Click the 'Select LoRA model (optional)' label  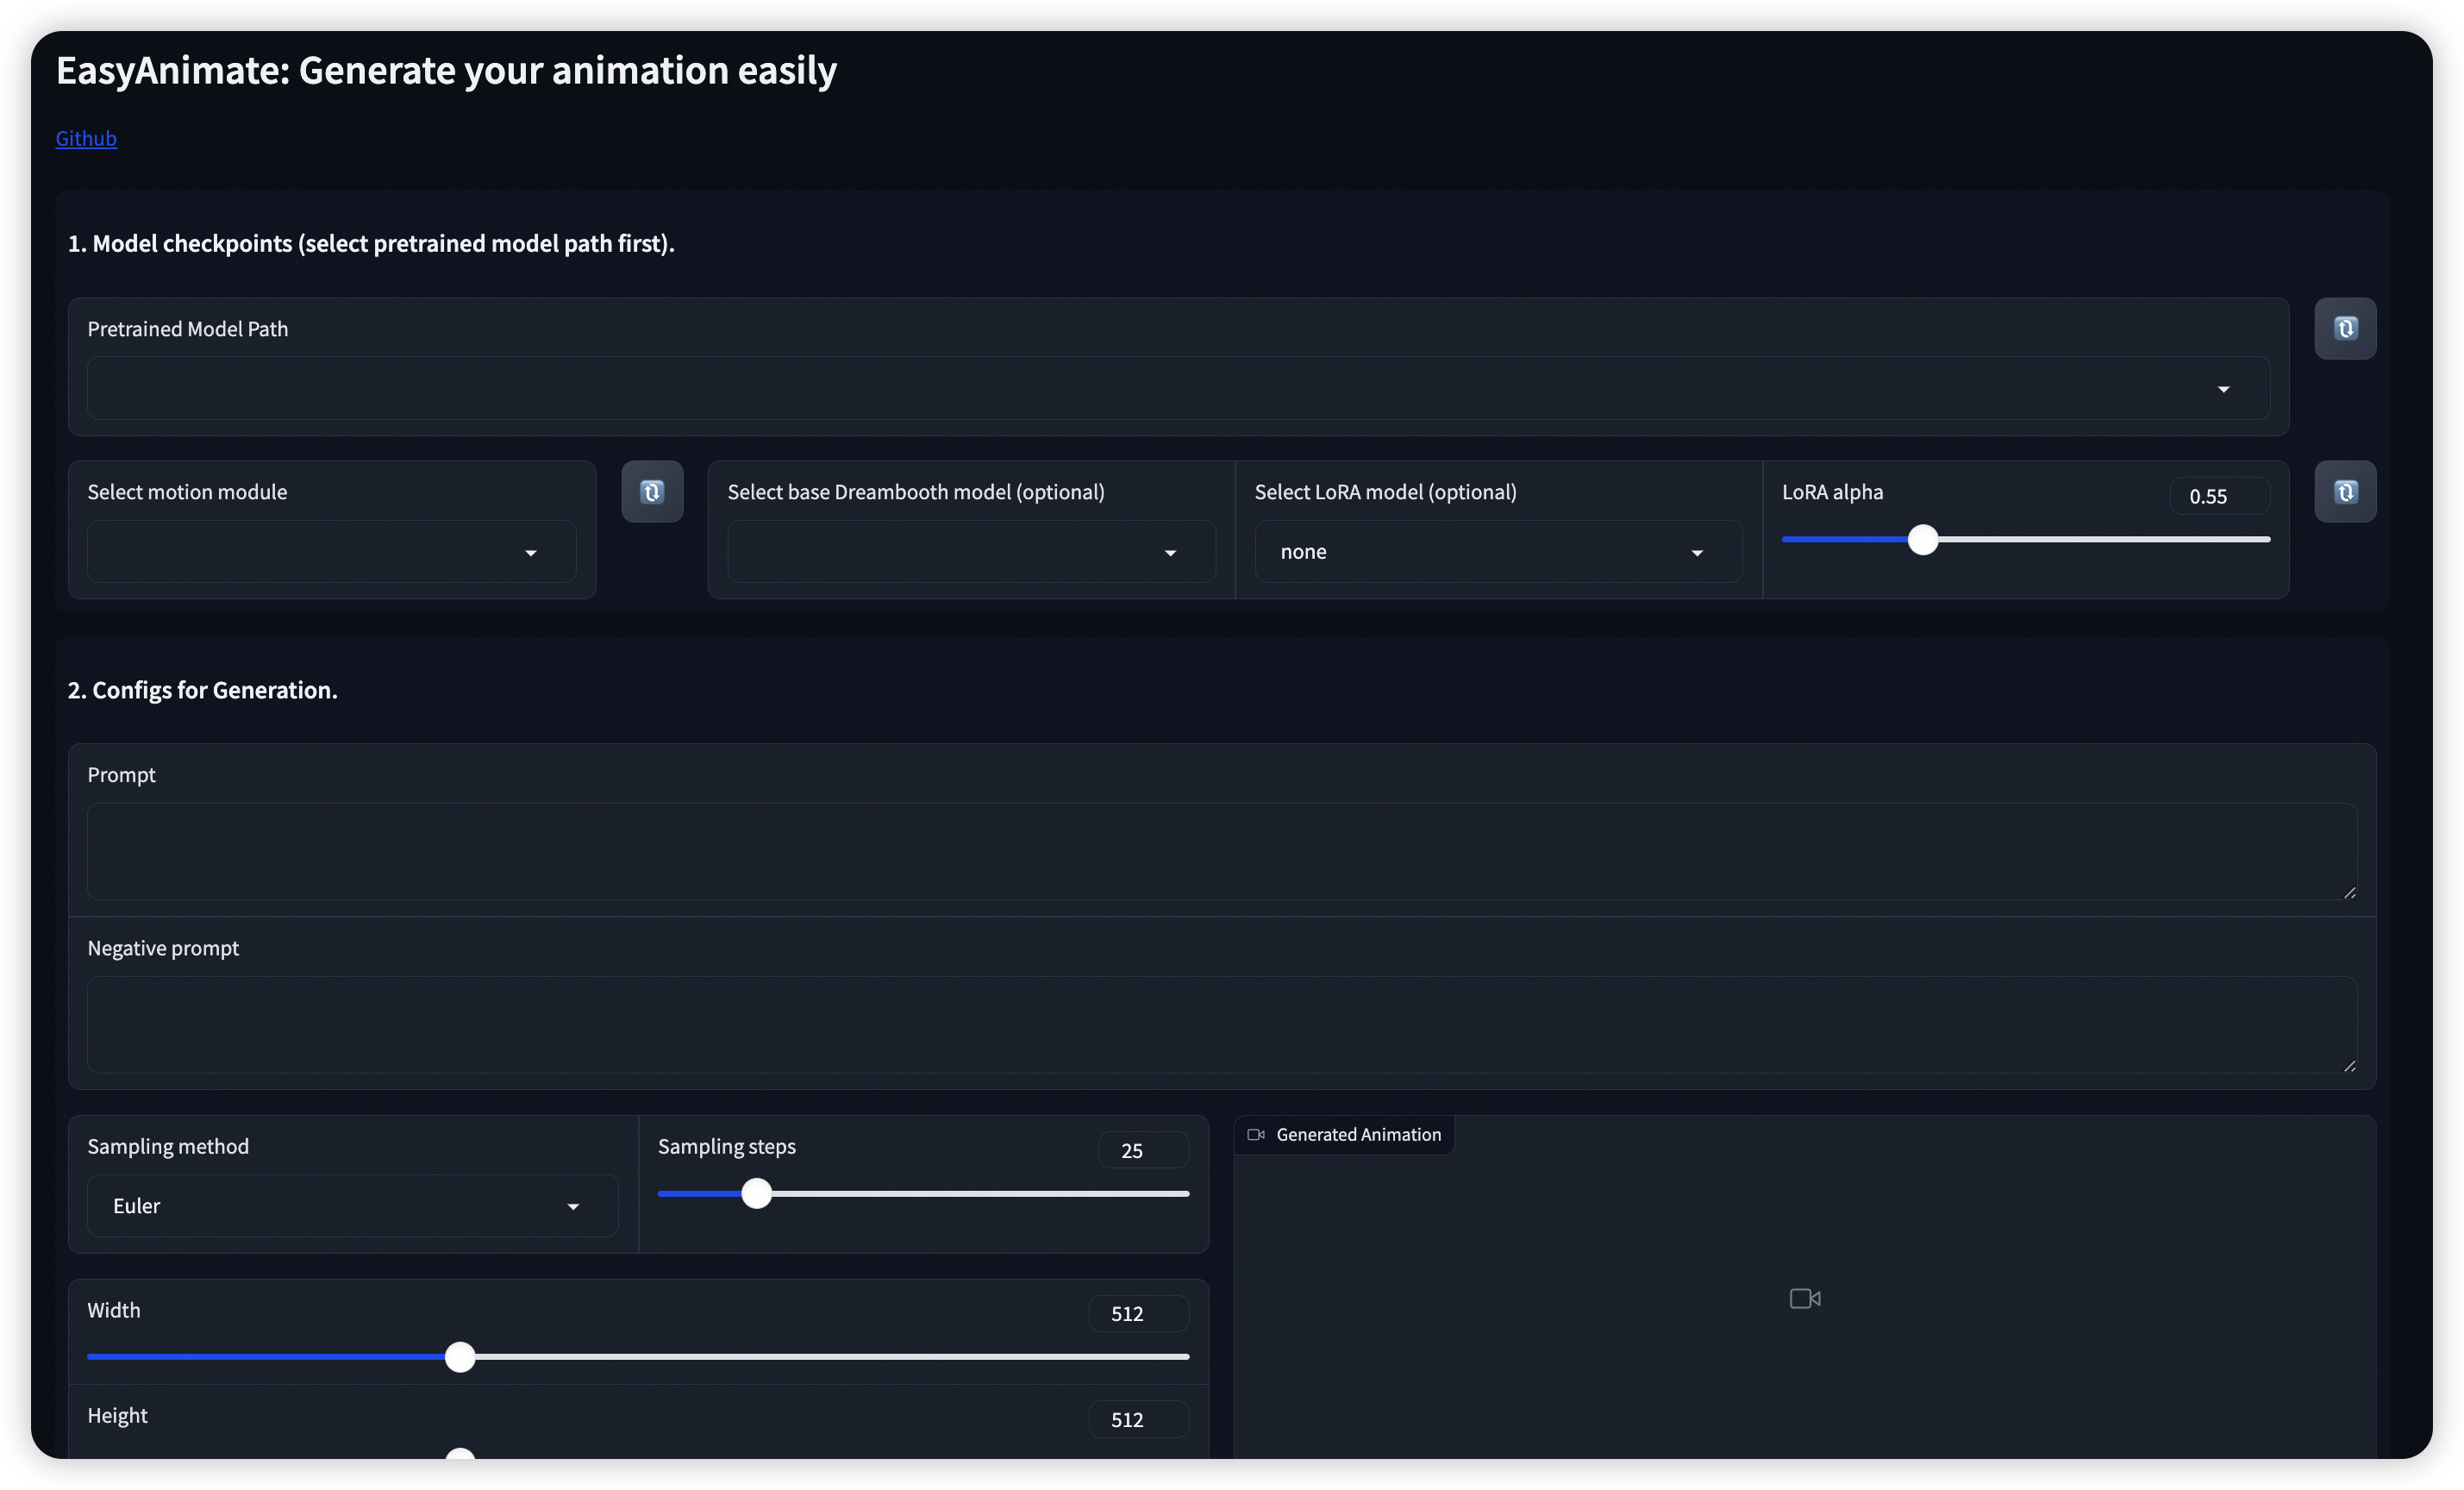[1385, 491]
